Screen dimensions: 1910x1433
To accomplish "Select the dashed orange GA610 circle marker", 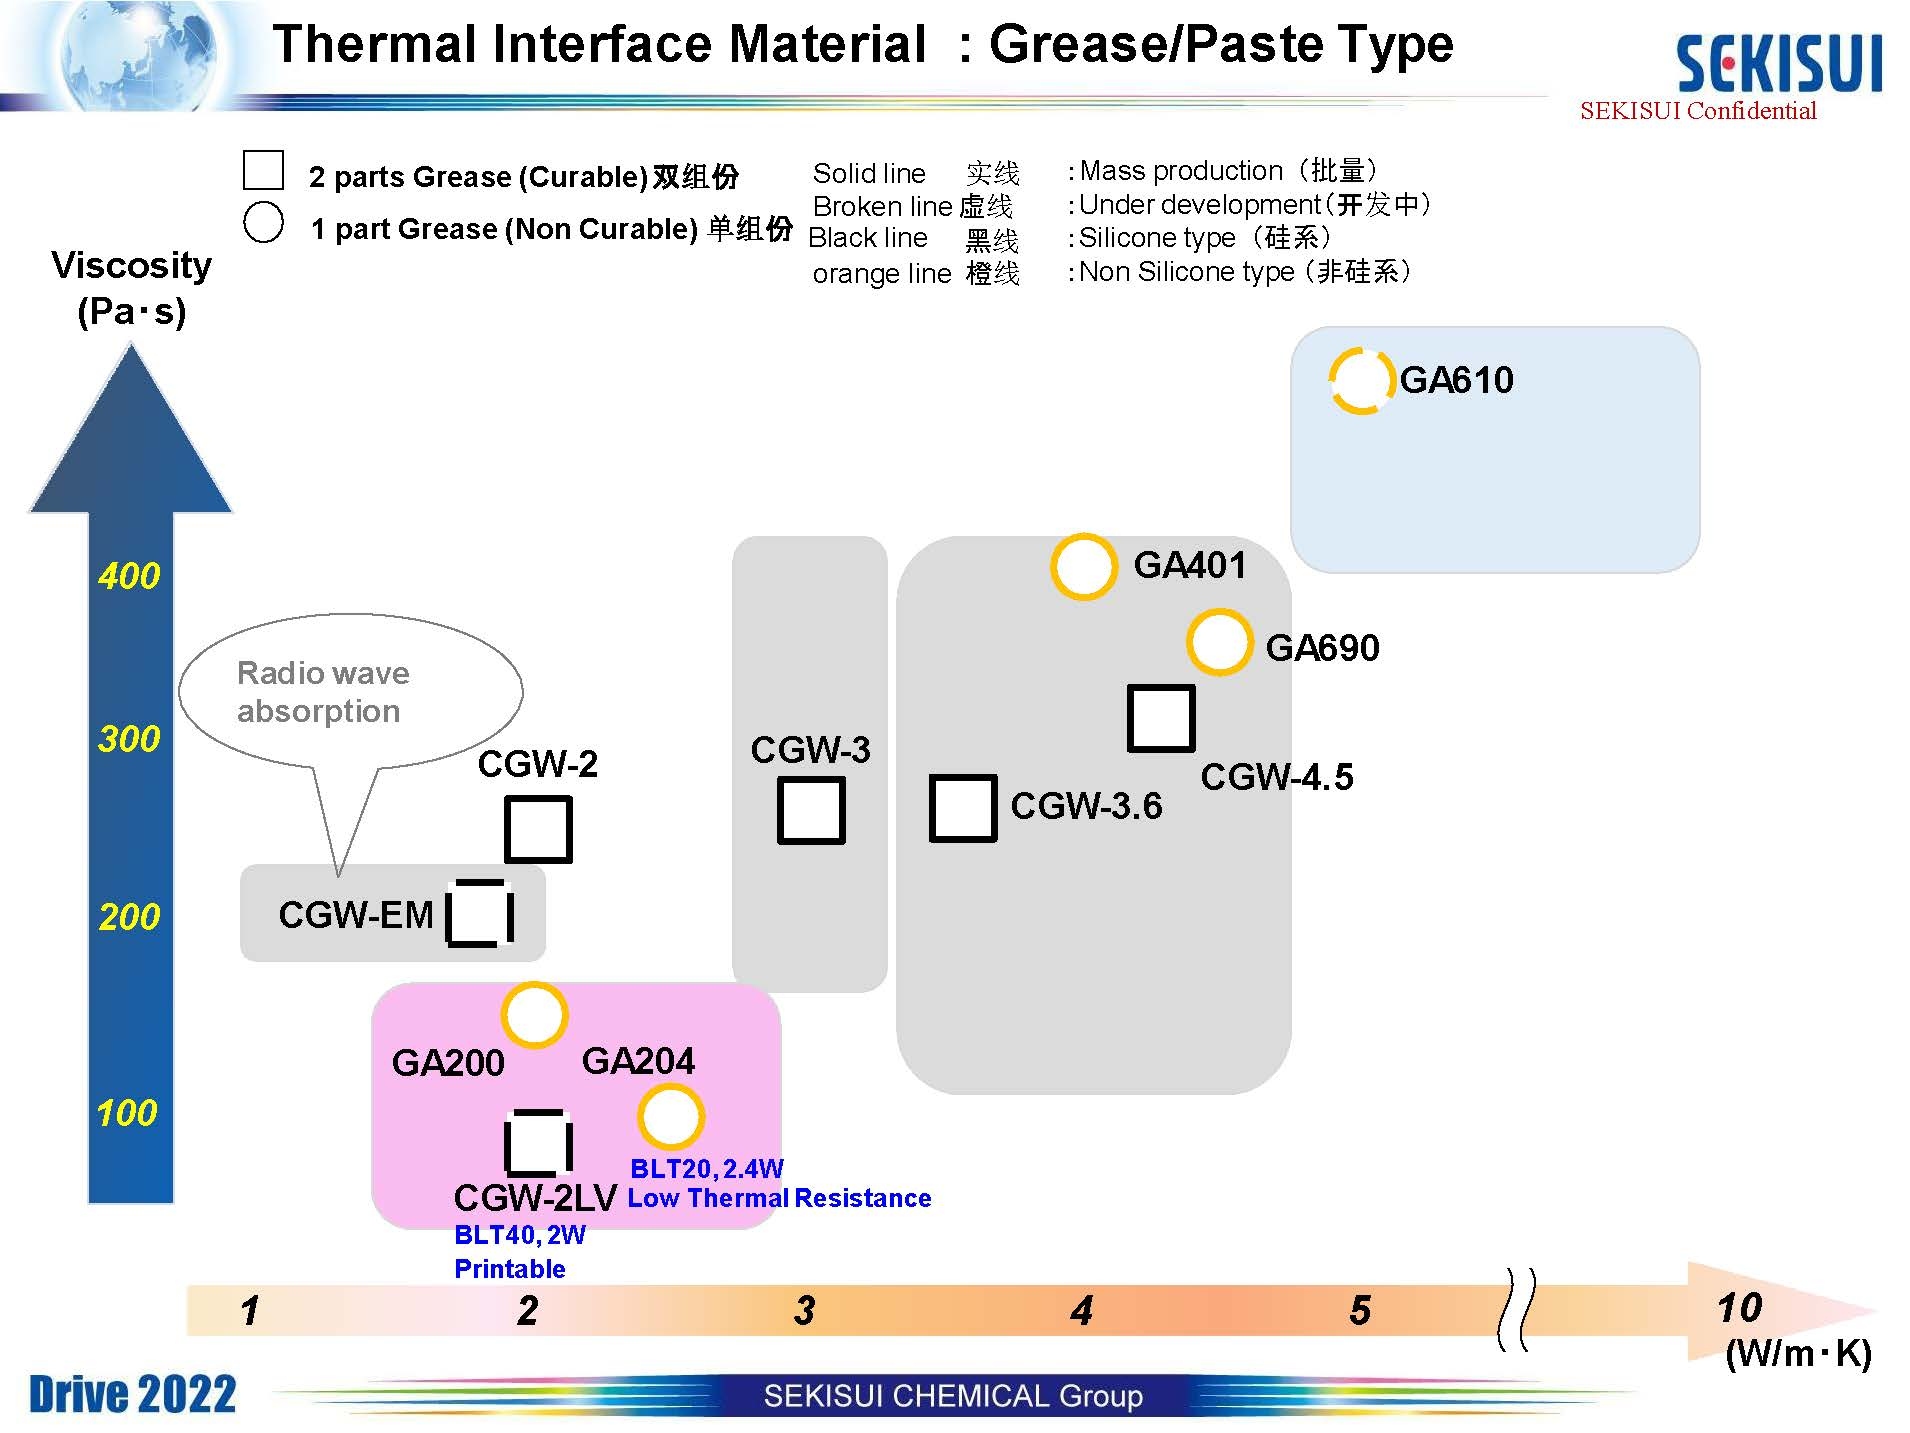I will (1361, 380).
